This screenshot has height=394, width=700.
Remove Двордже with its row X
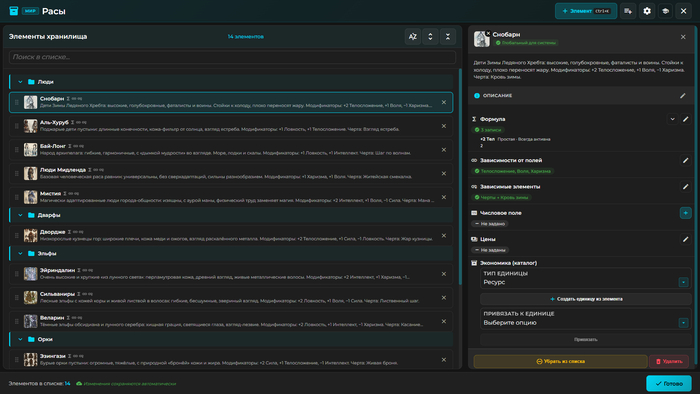[x=444, y=235]
